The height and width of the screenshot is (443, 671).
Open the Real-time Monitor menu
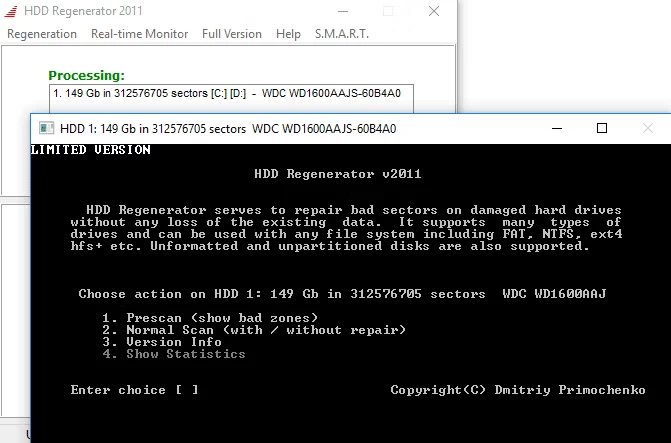pyautogui.click(x=139, y=34)
